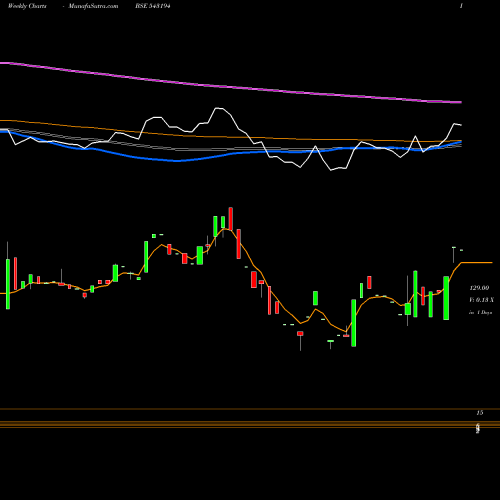Click the 'BSE 543194' symbol text
Image resolution: width=500 pixels, height=500 pixels.
coord(153,6)
